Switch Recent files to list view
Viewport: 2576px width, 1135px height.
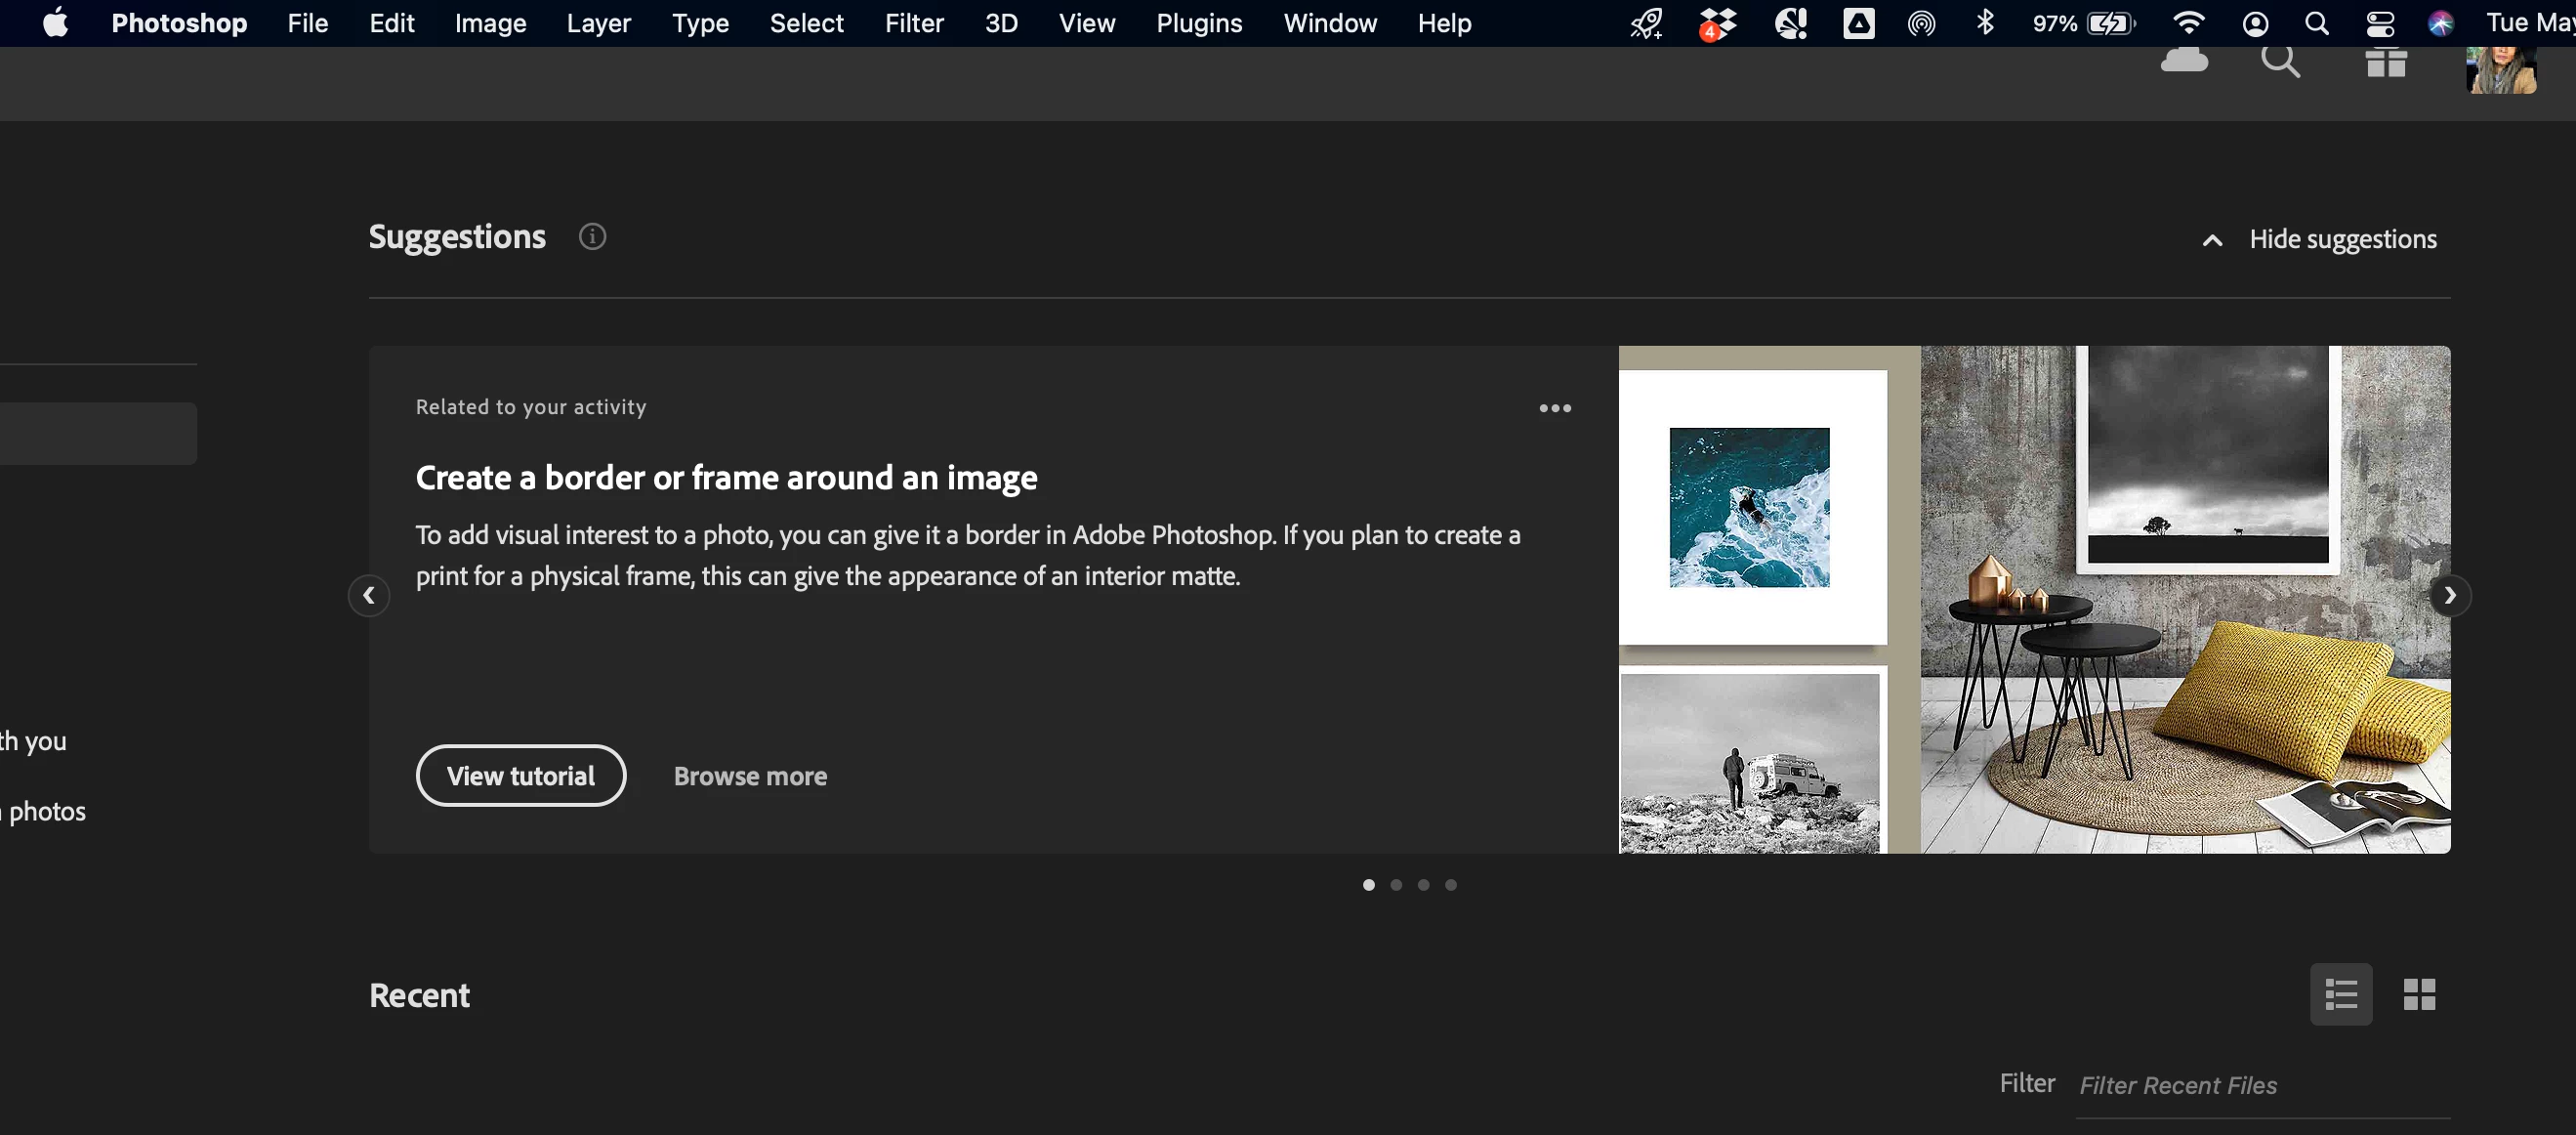(2341, 994)
